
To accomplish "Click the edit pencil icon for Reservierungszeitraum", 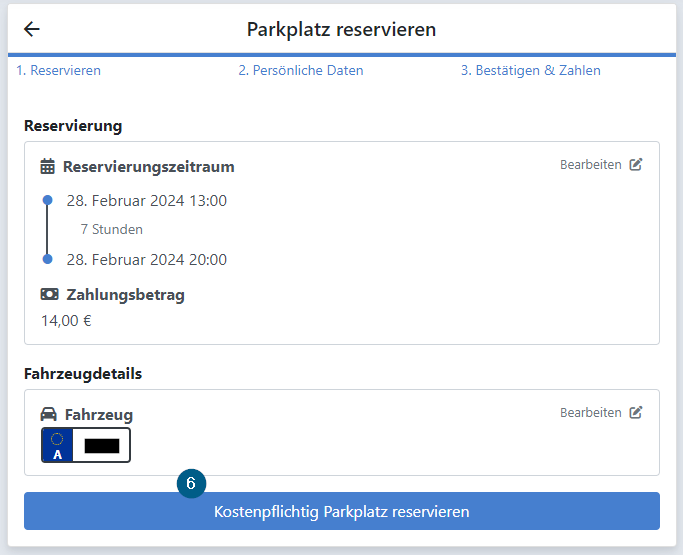I will [x=636, y=164].
